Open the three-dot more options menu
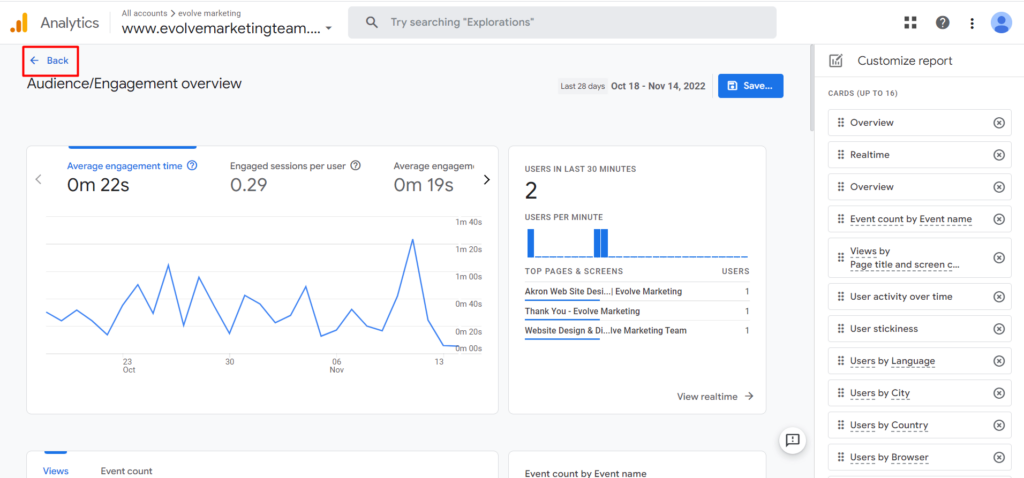The width and height of the screenshot is (1024, 478). [x=972, y=23]
